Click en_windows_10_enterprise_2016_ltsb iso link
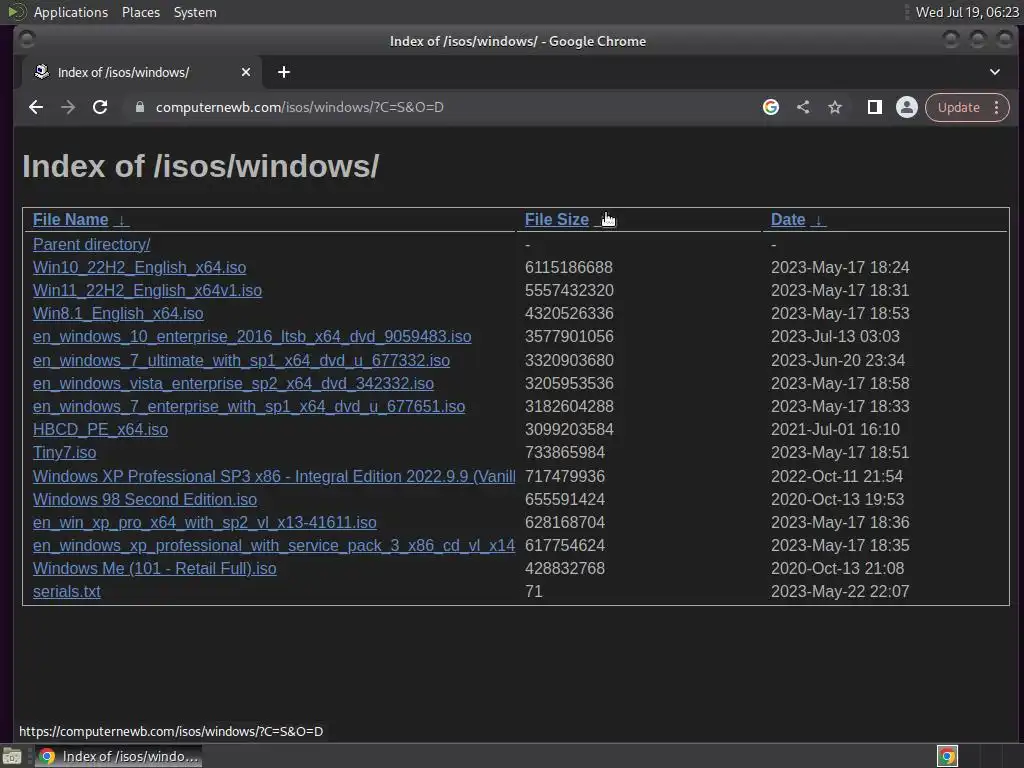 pyautogui.click(x=252, y=336)
